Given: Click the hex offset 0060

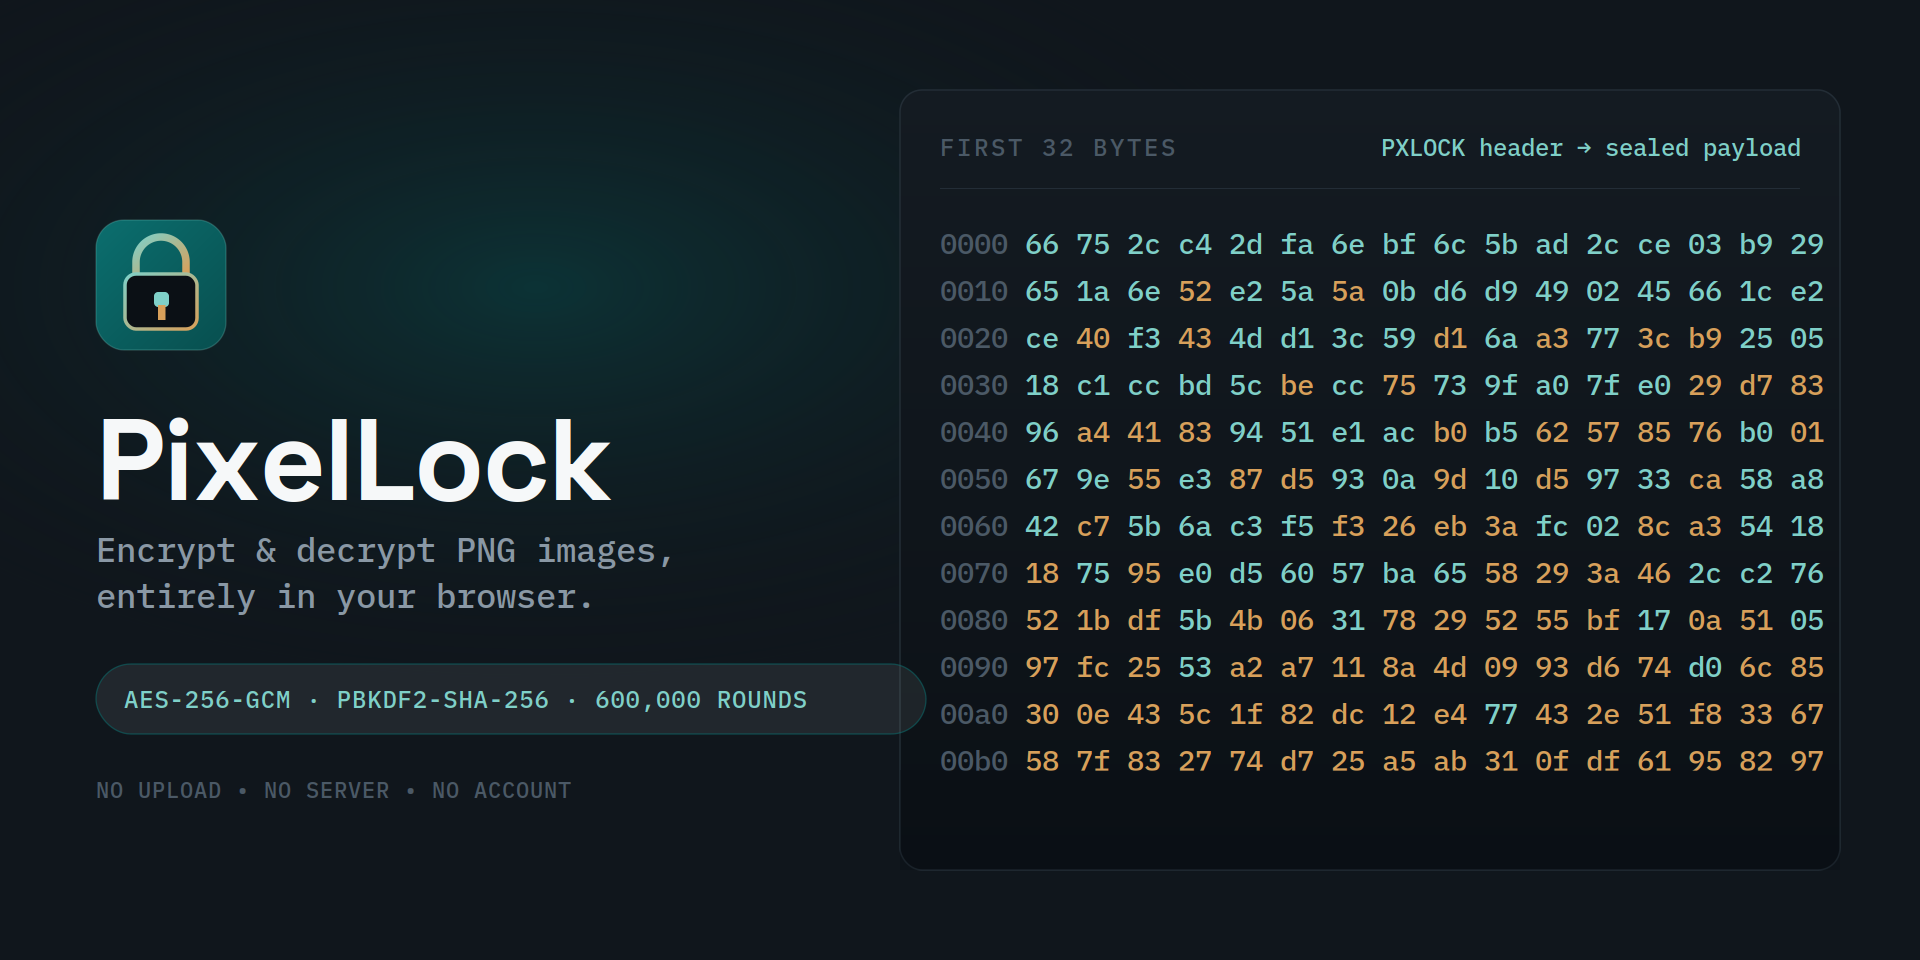Looking at the screenshot, I should (x=974, y=527).
